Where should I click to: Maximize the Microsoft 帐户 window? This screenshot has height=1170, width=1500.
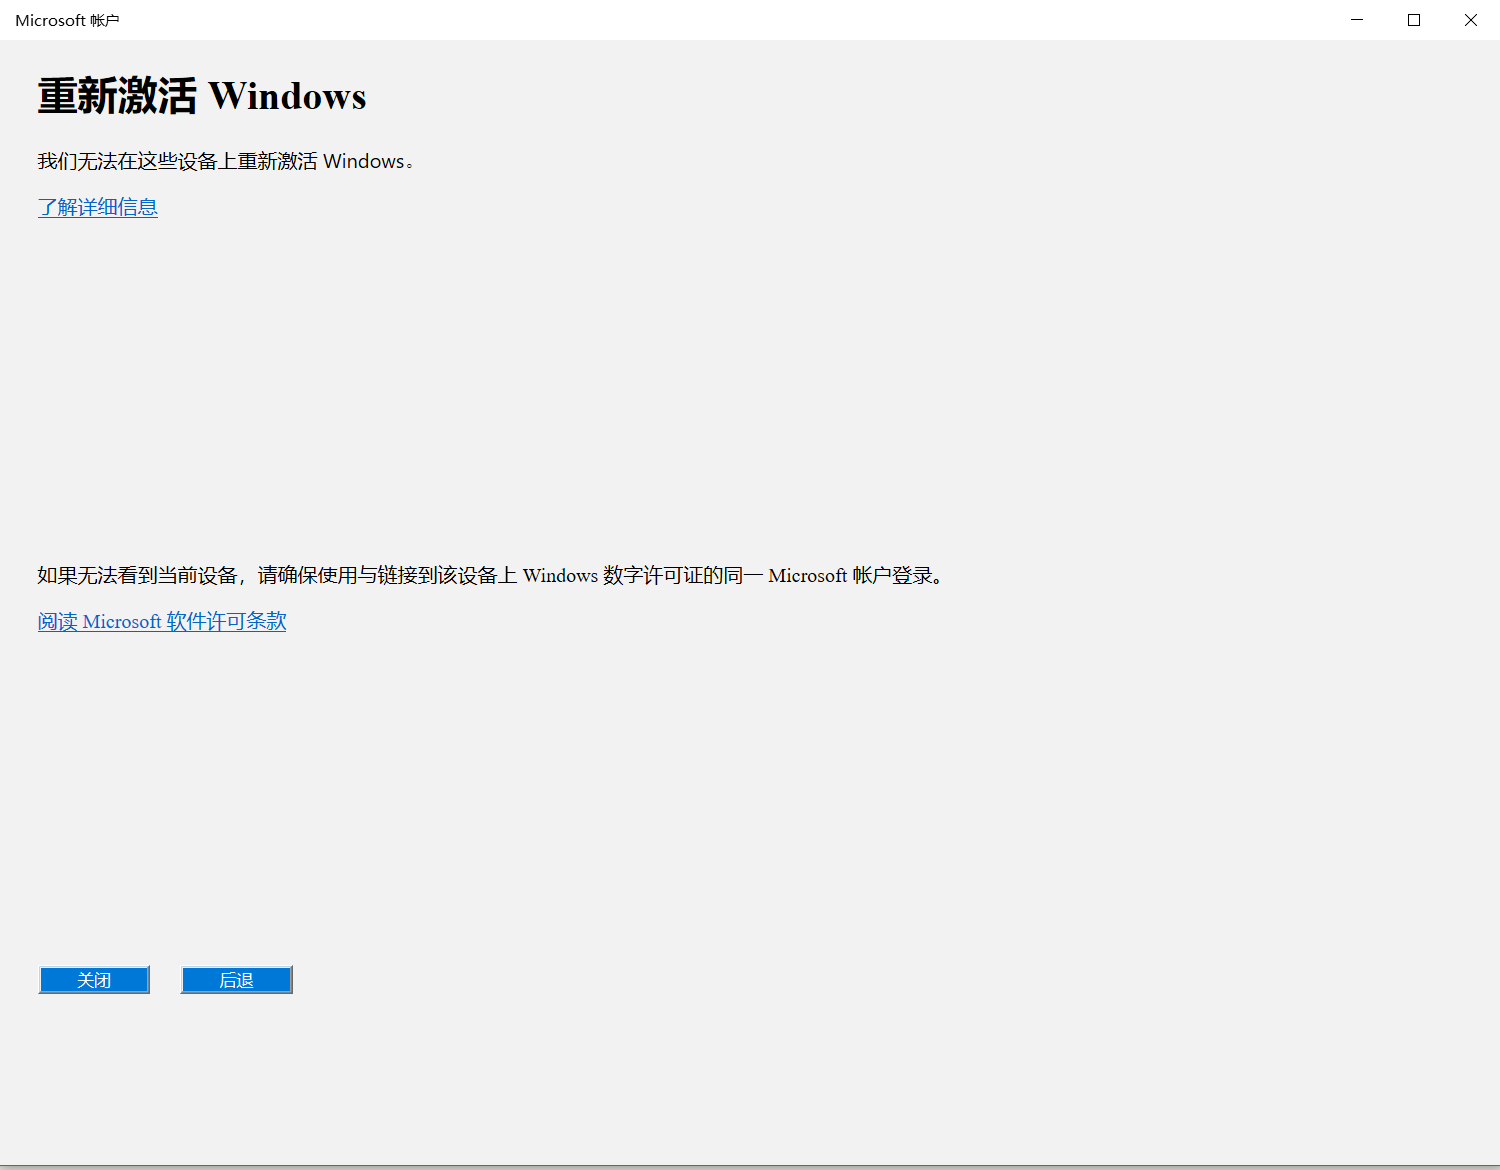(1414, 20)
